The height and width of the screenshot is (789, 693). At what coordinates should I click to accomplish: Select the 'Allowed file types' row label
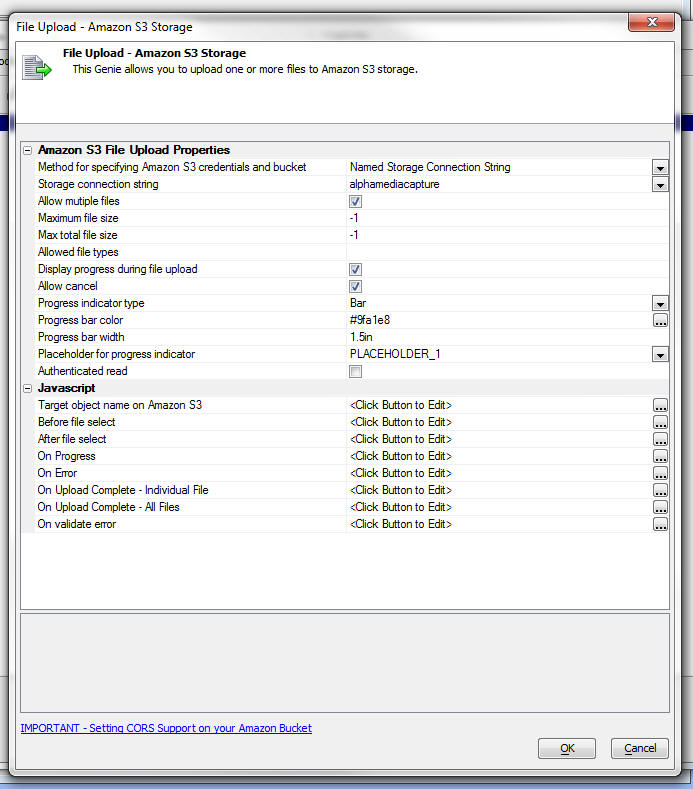78,252
